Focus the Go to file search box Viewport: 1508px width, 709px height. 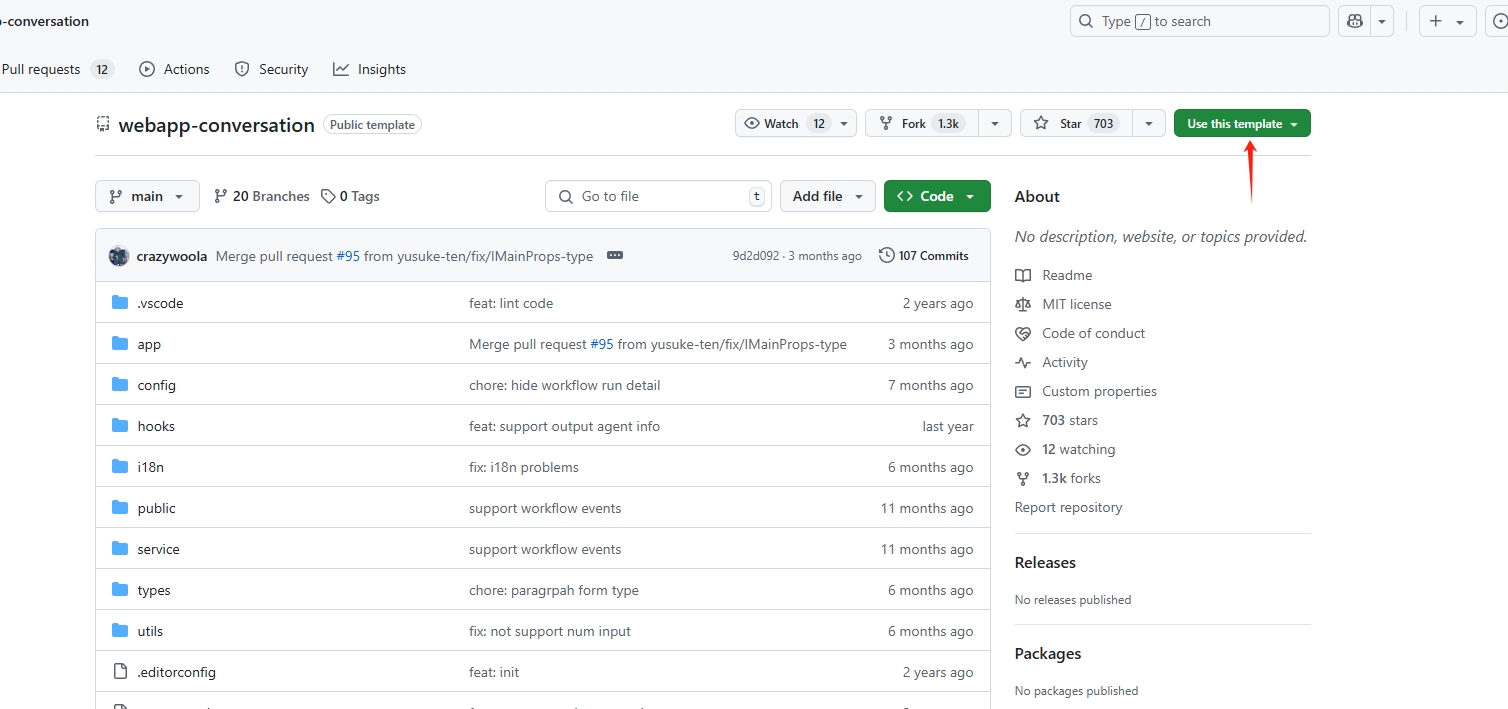pos(658,196)
